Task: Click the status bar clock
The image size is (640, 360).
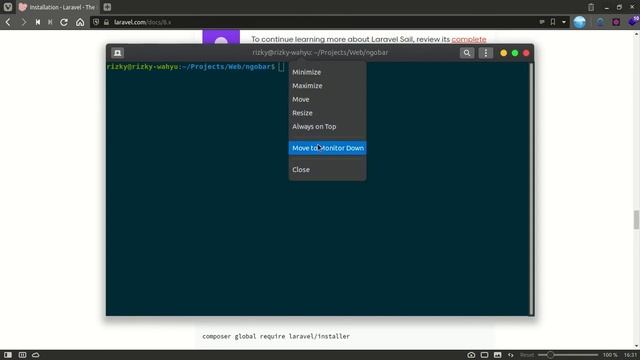Action: tap(630, 355)
